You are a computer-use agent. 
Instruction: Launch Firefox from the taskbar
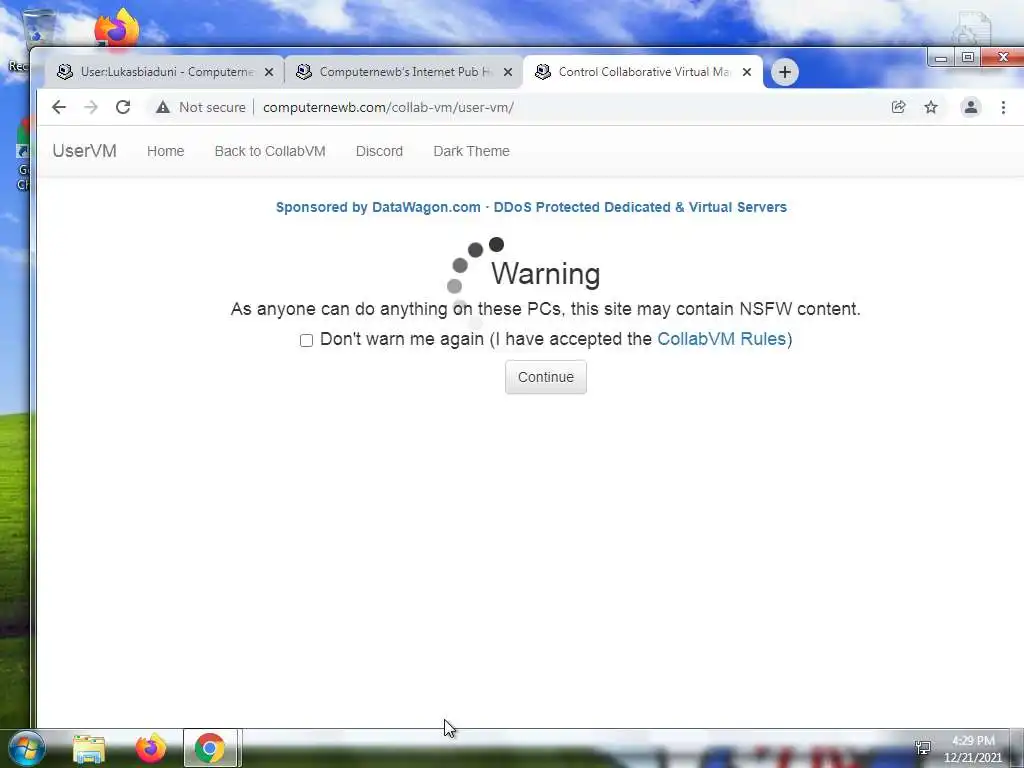[151, 748]
